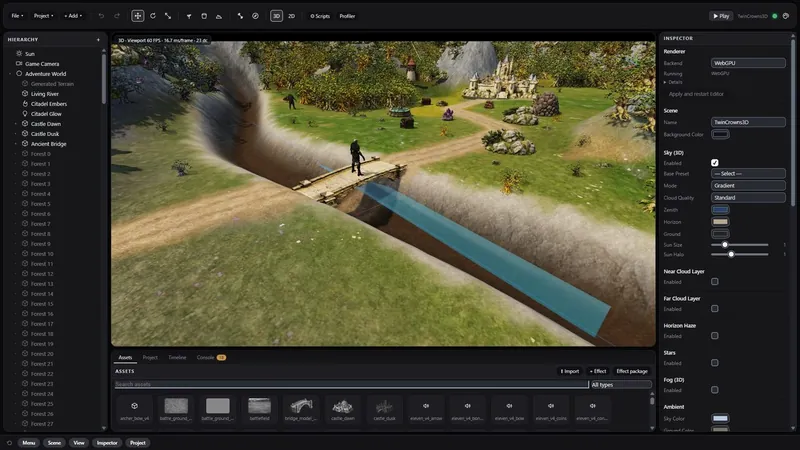800x450 pixels.
Task: Open the All types asset filter
Action: (x=620, y=385)
